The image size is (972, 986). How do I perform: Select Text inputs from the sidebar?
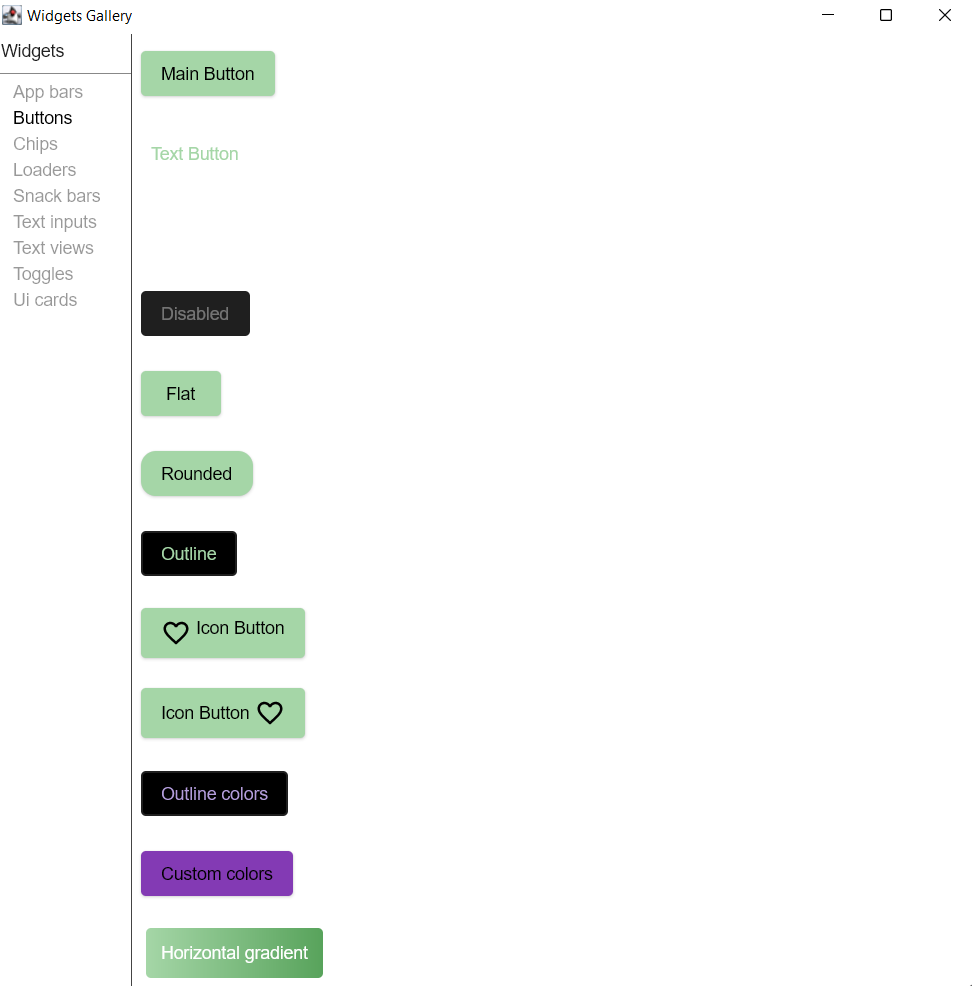tap(55, 221)
